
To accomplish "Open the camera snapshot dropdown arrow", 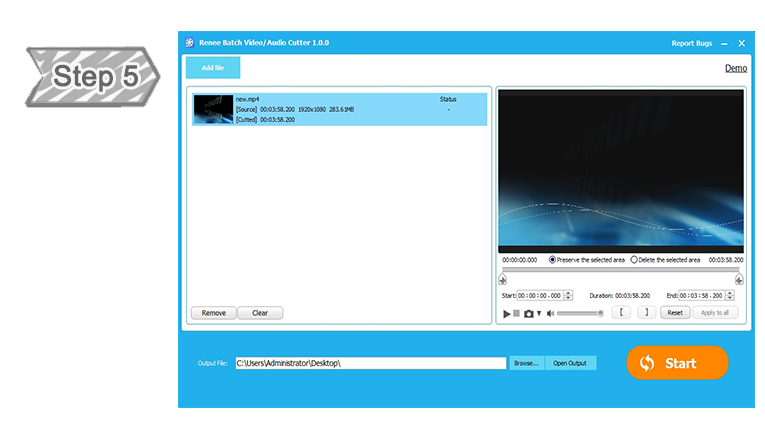I will 538,314.
